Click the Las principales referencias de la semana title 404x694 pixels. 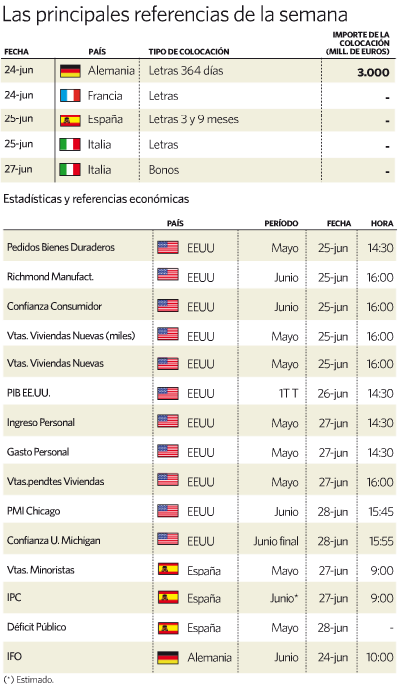(x=175, y=15)
